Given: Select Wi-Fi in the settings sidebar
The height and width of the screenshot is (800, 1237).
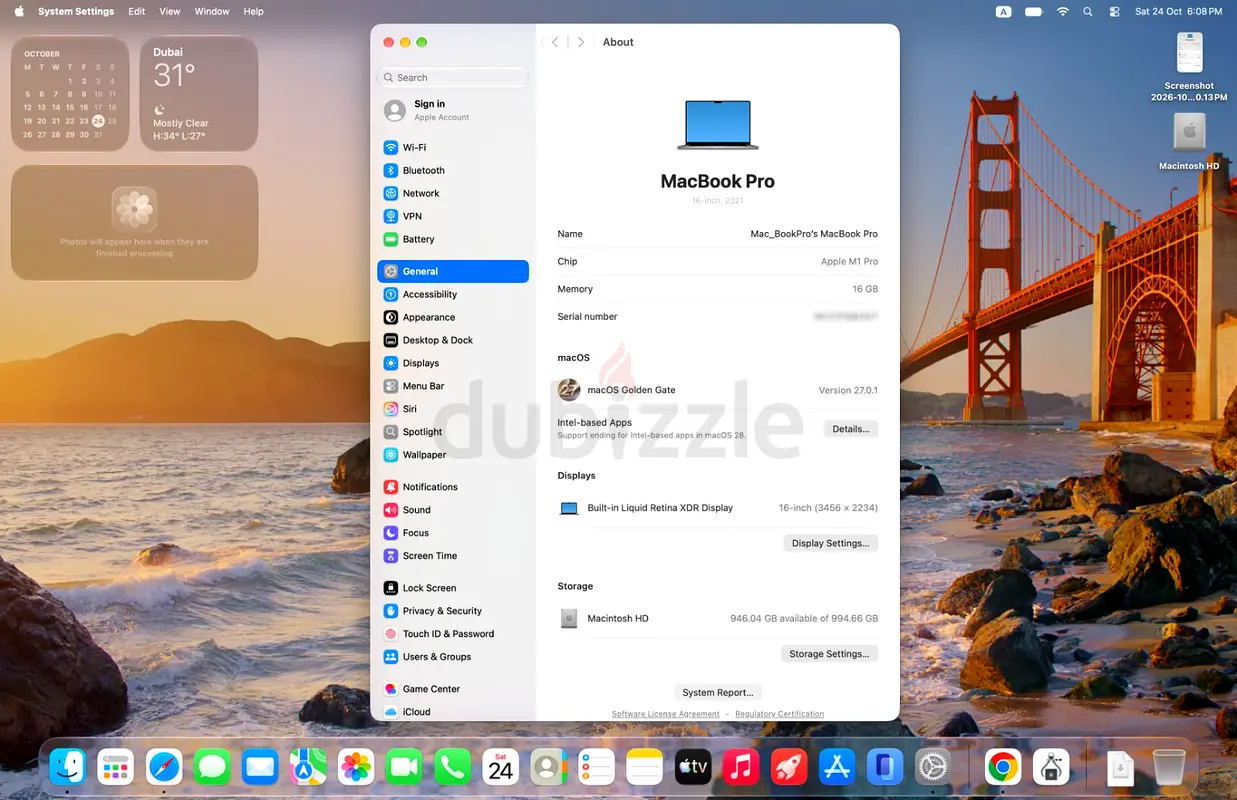Looking at the screenshot, I should click(x=453, y=147).
